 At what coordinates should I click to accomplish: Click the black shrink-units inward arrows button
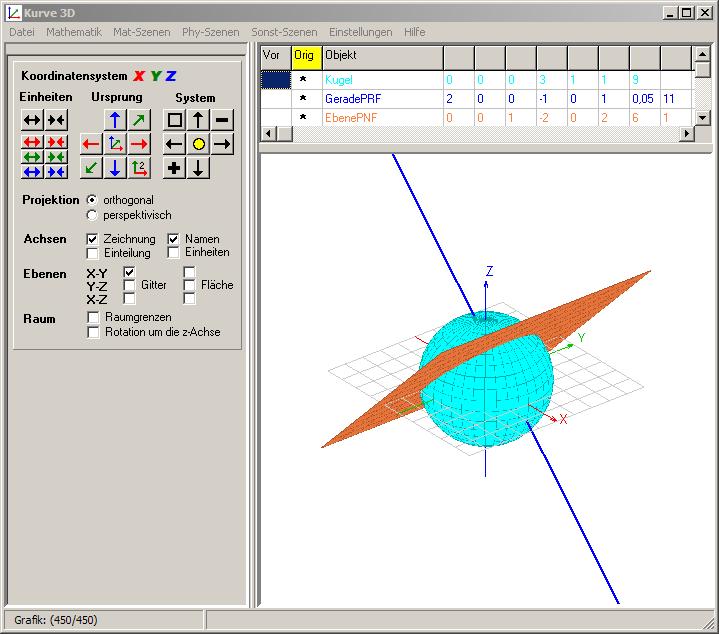[x=56, y=121]
